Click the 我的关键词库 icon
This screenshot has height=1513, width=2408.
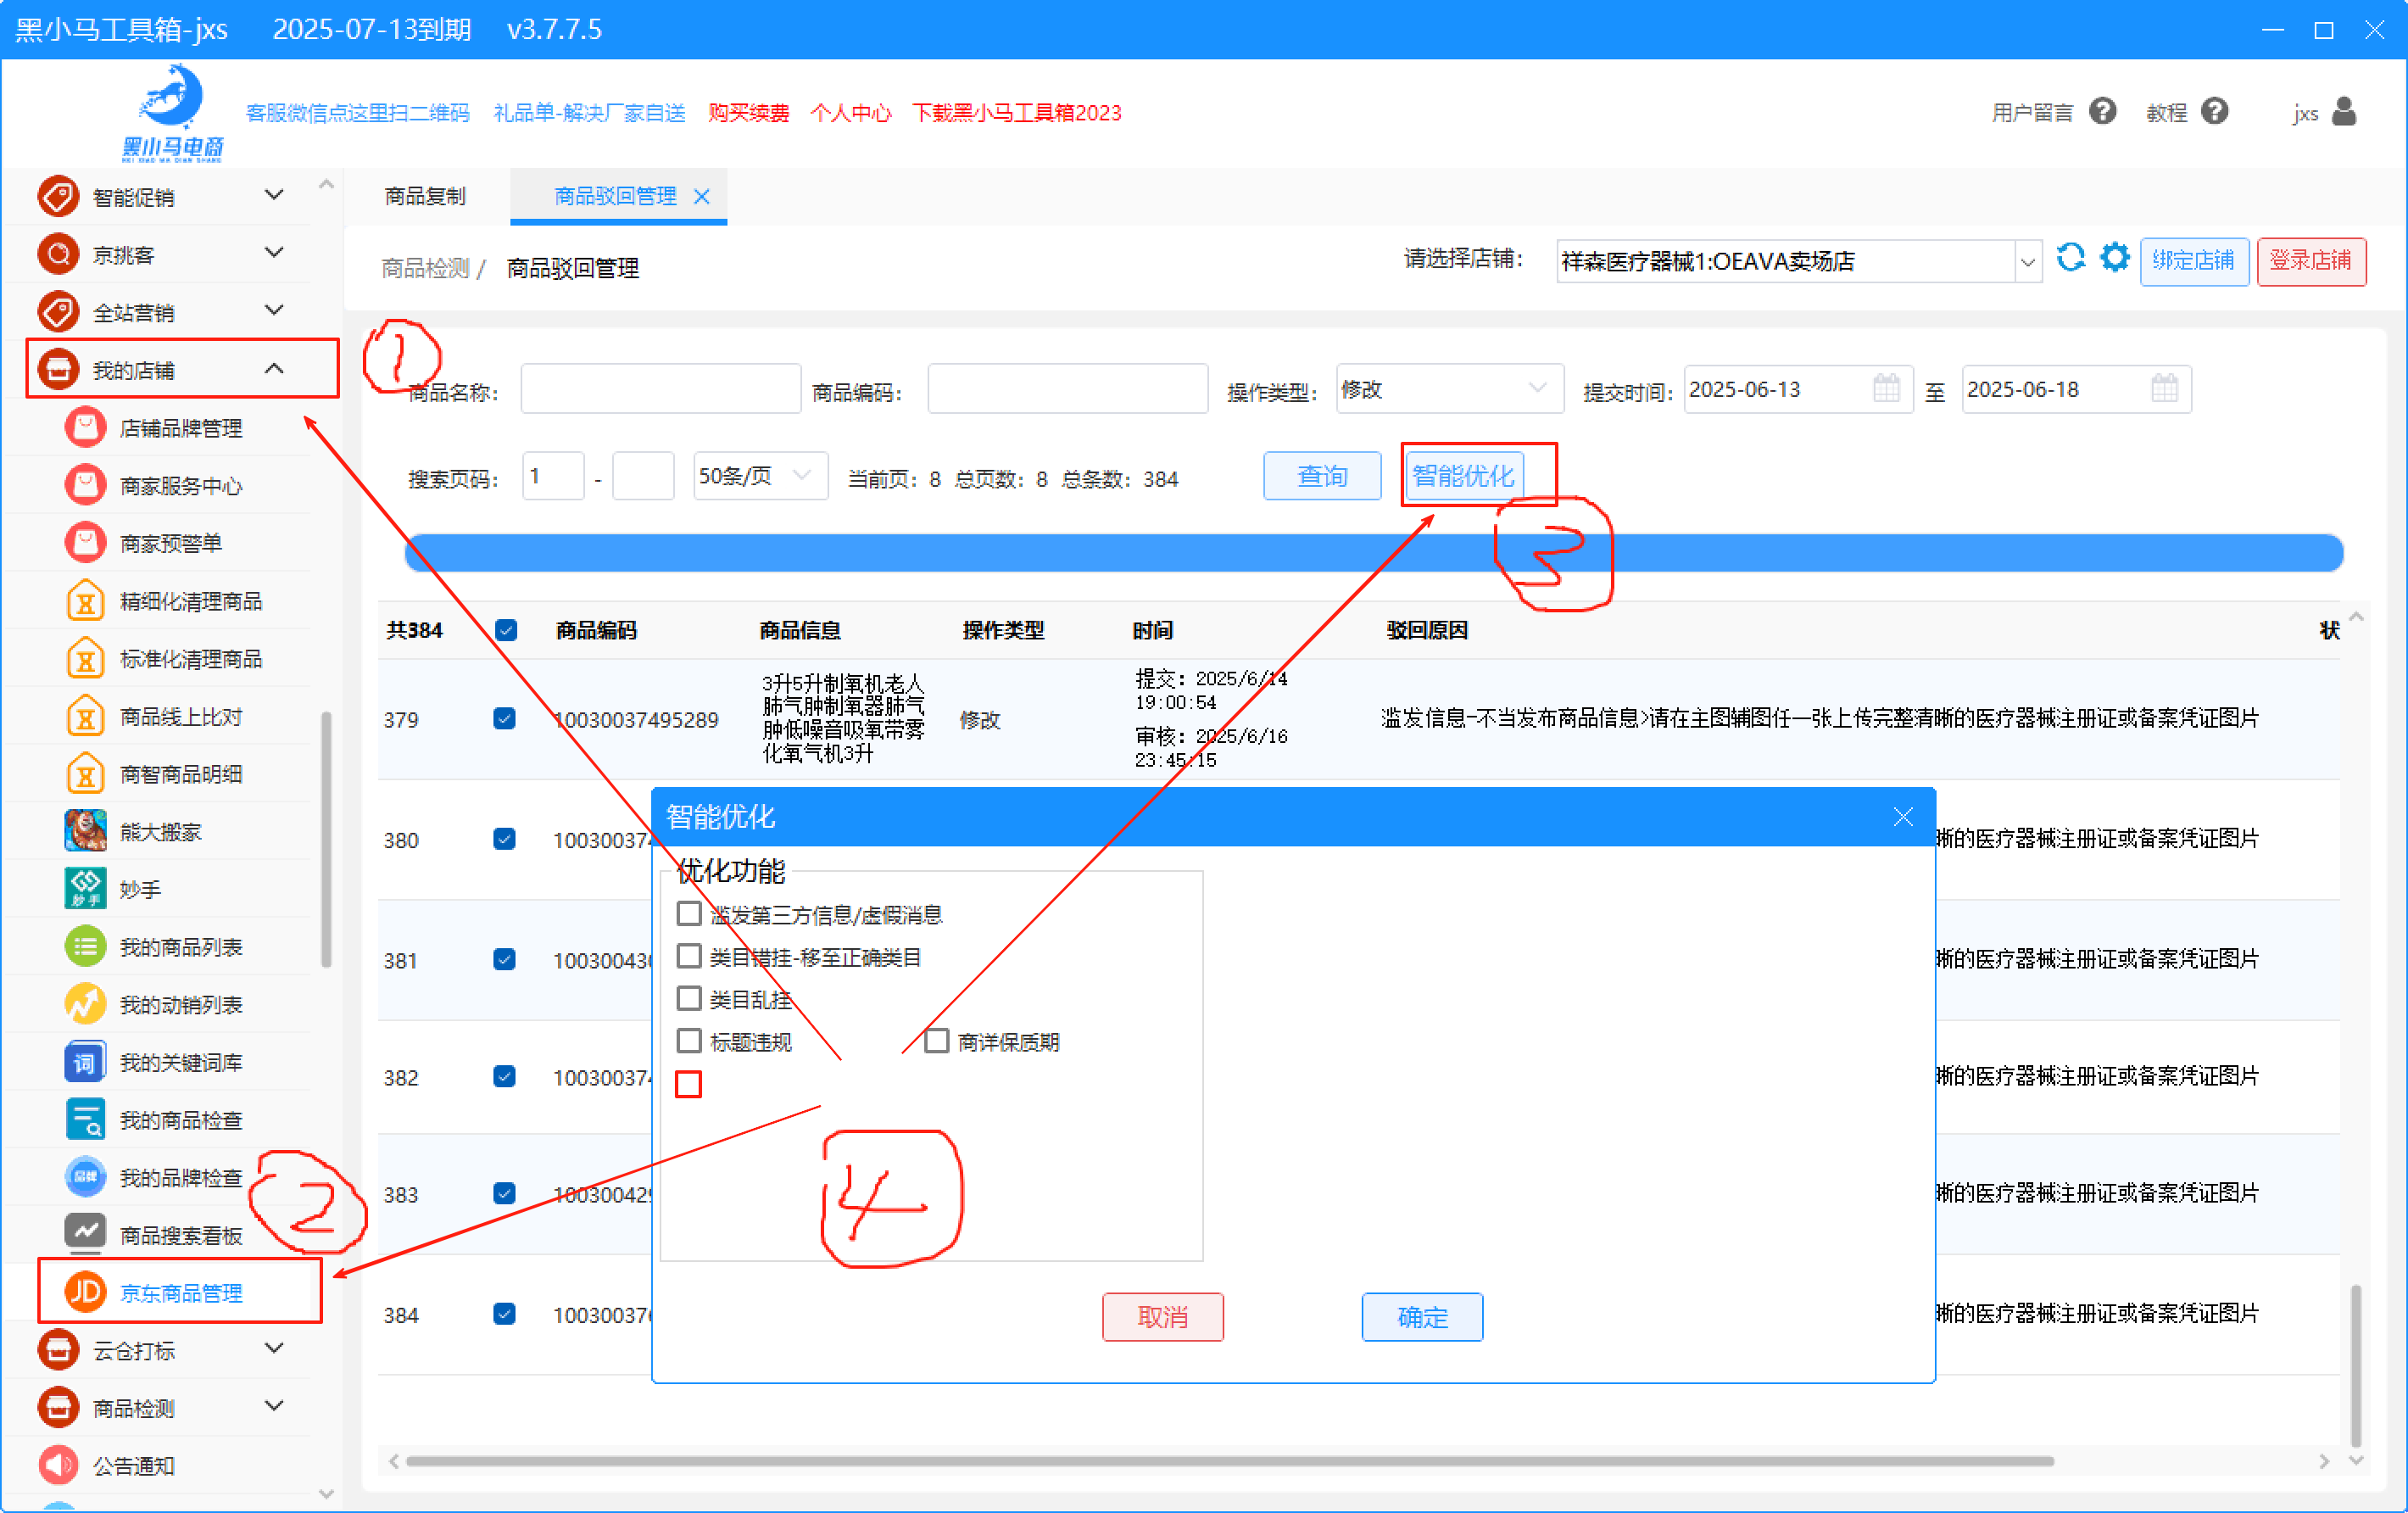click(85, 1062)
